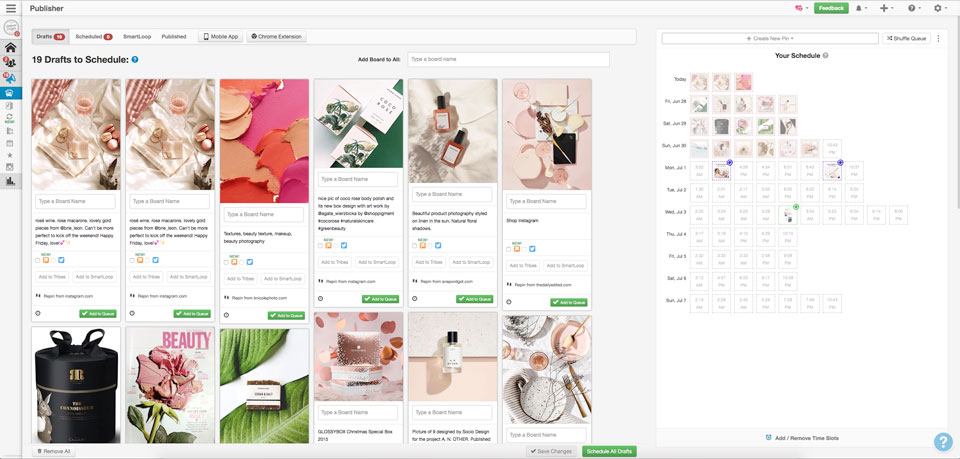Click the Home icon in sidebar

[10, 47]
